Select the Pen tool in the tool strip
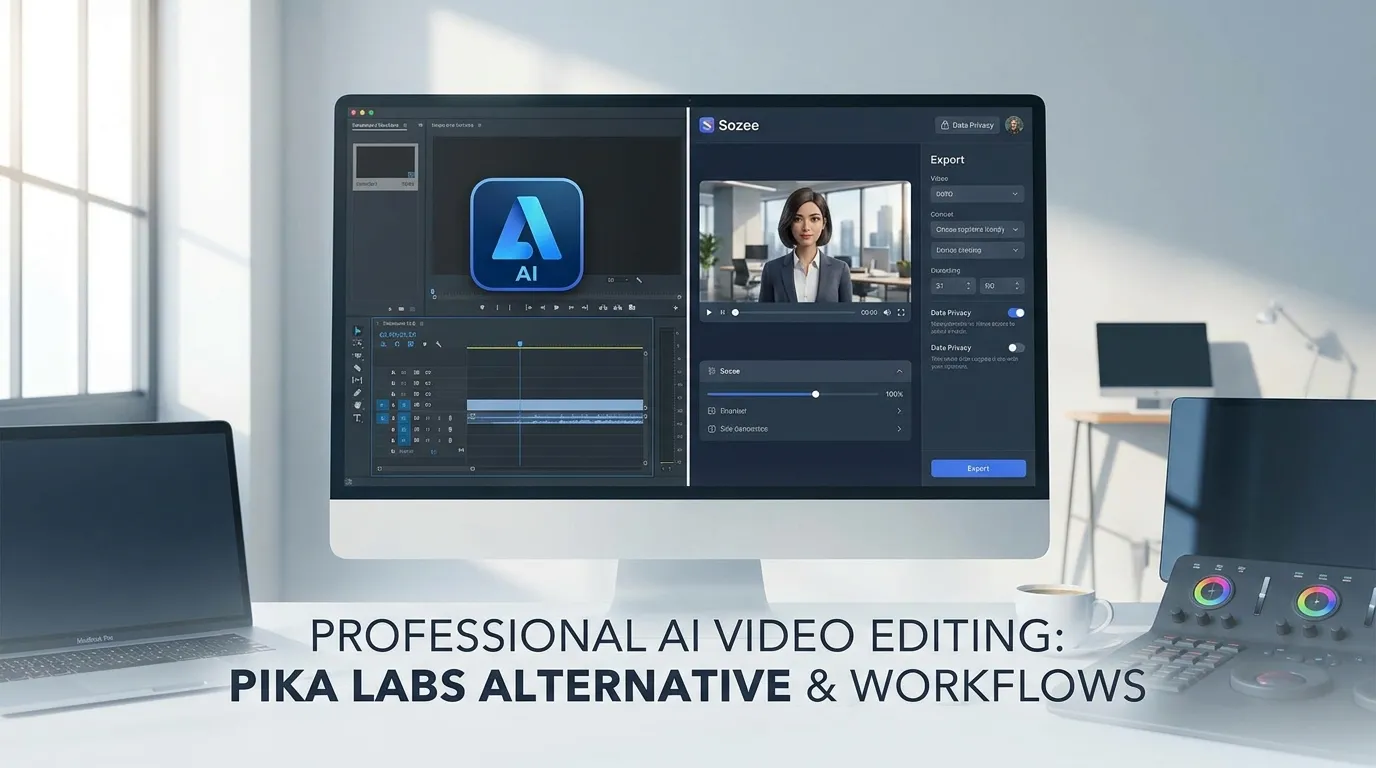 pos(357,393)
